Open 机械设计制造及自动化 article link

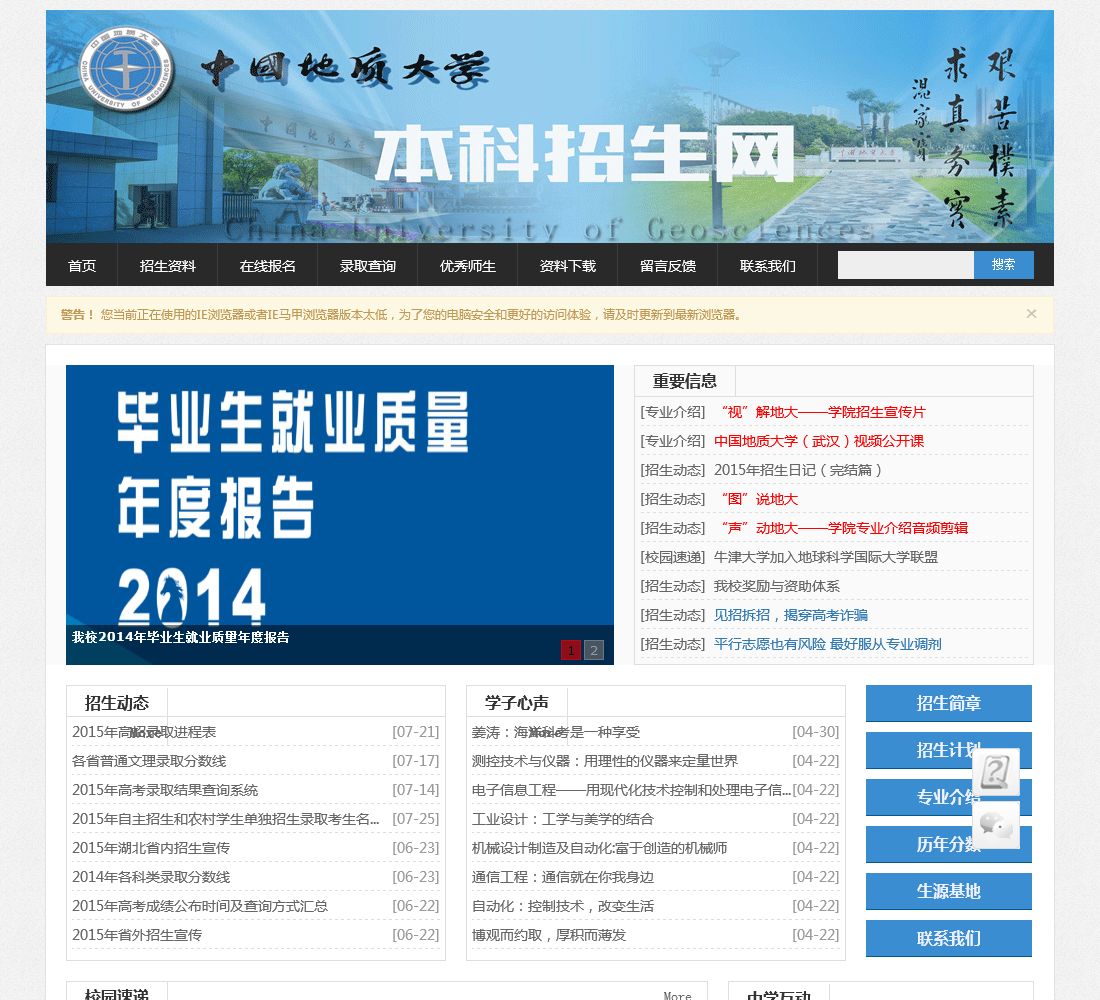tap(599, 848)
